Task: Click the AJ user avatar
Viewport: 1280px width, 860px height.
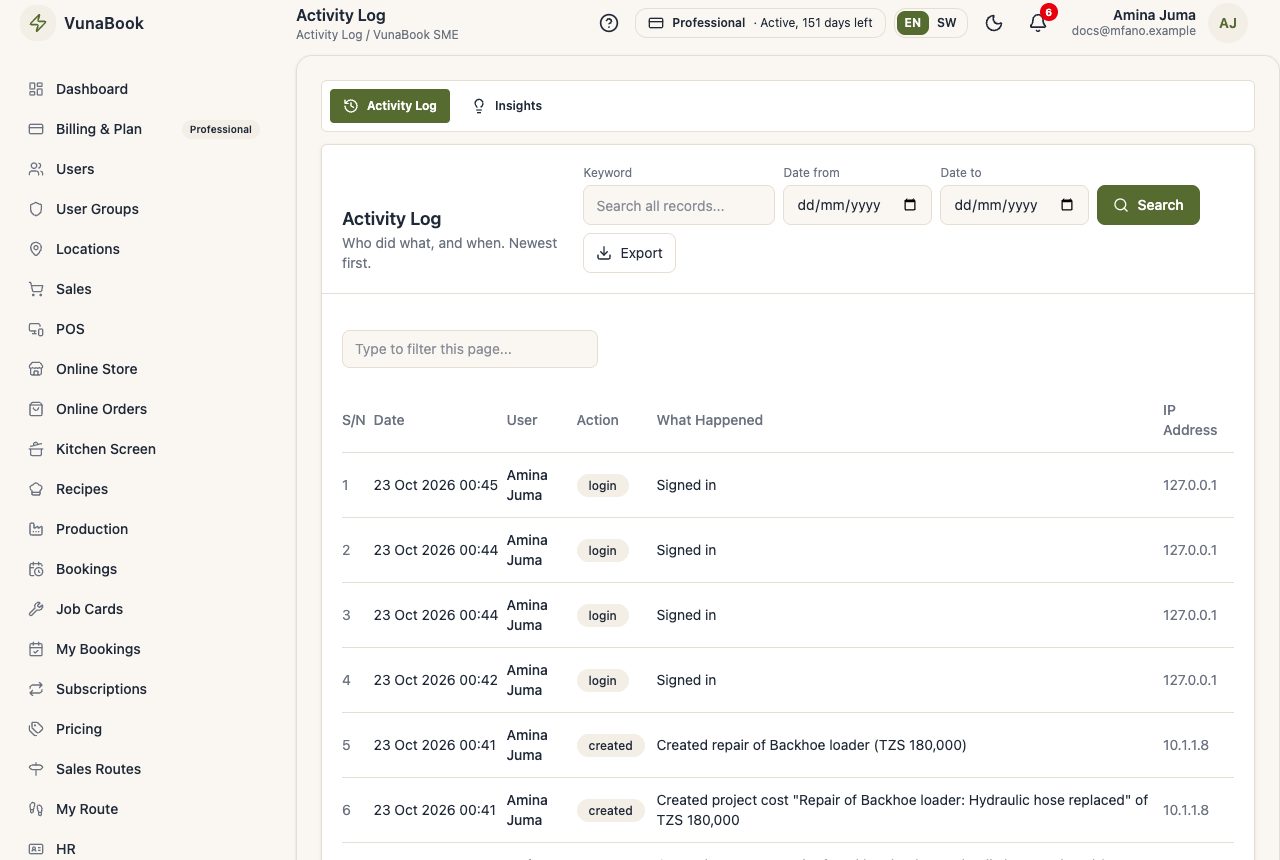Action: (x=1228, y=23)
